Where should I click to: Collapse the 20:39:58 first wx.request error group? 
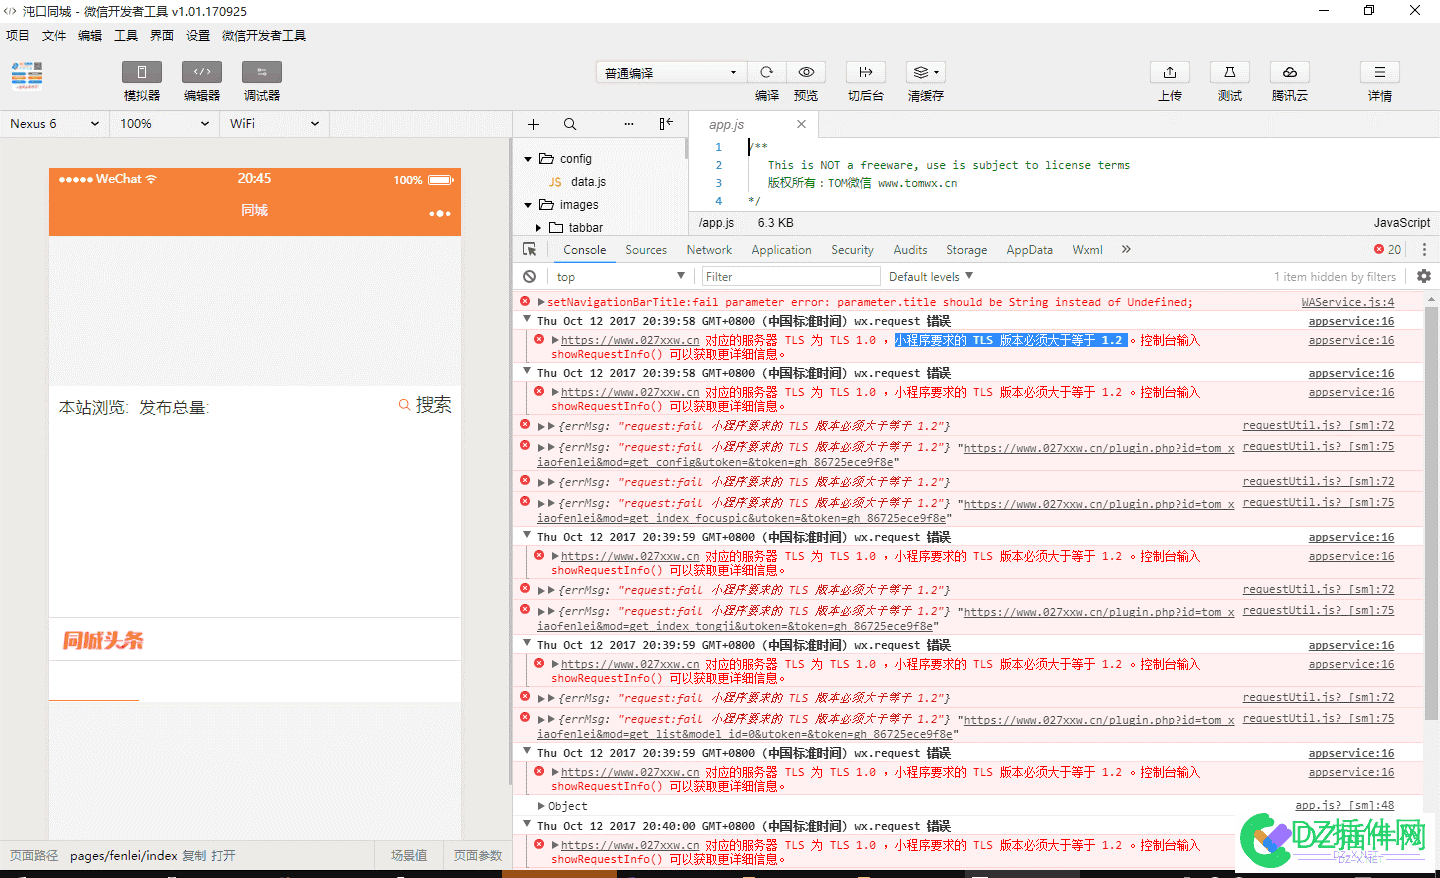point(527,320)
